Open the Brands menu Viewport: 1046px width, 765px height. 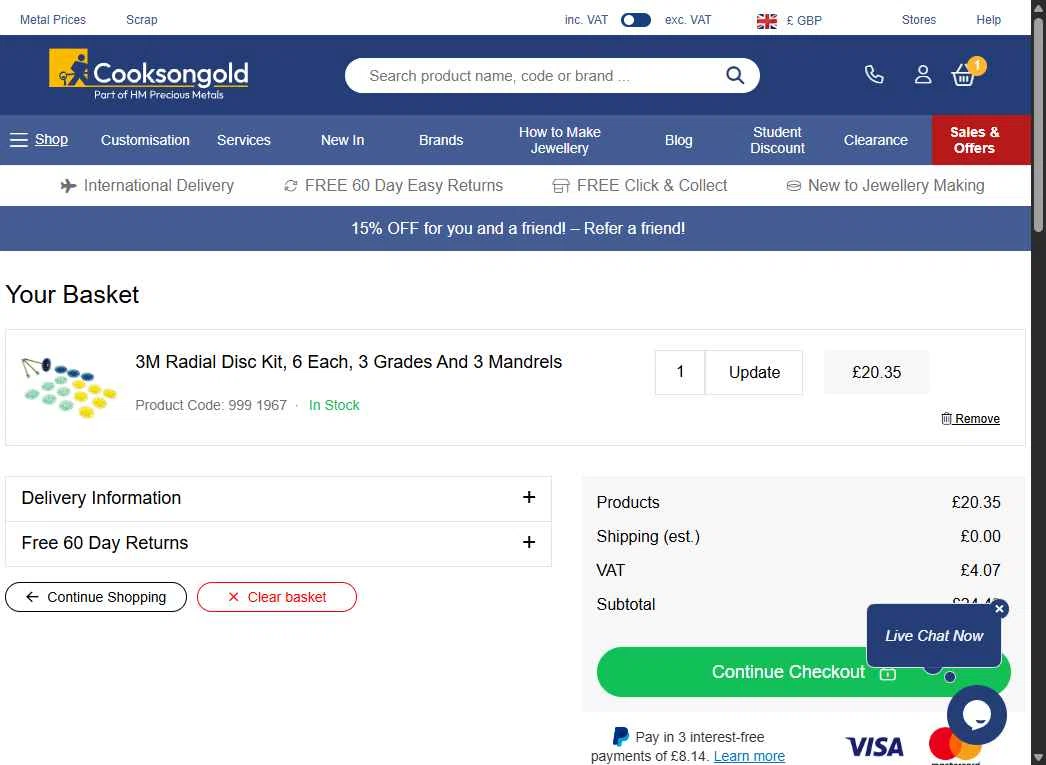(x=441, y=140)
